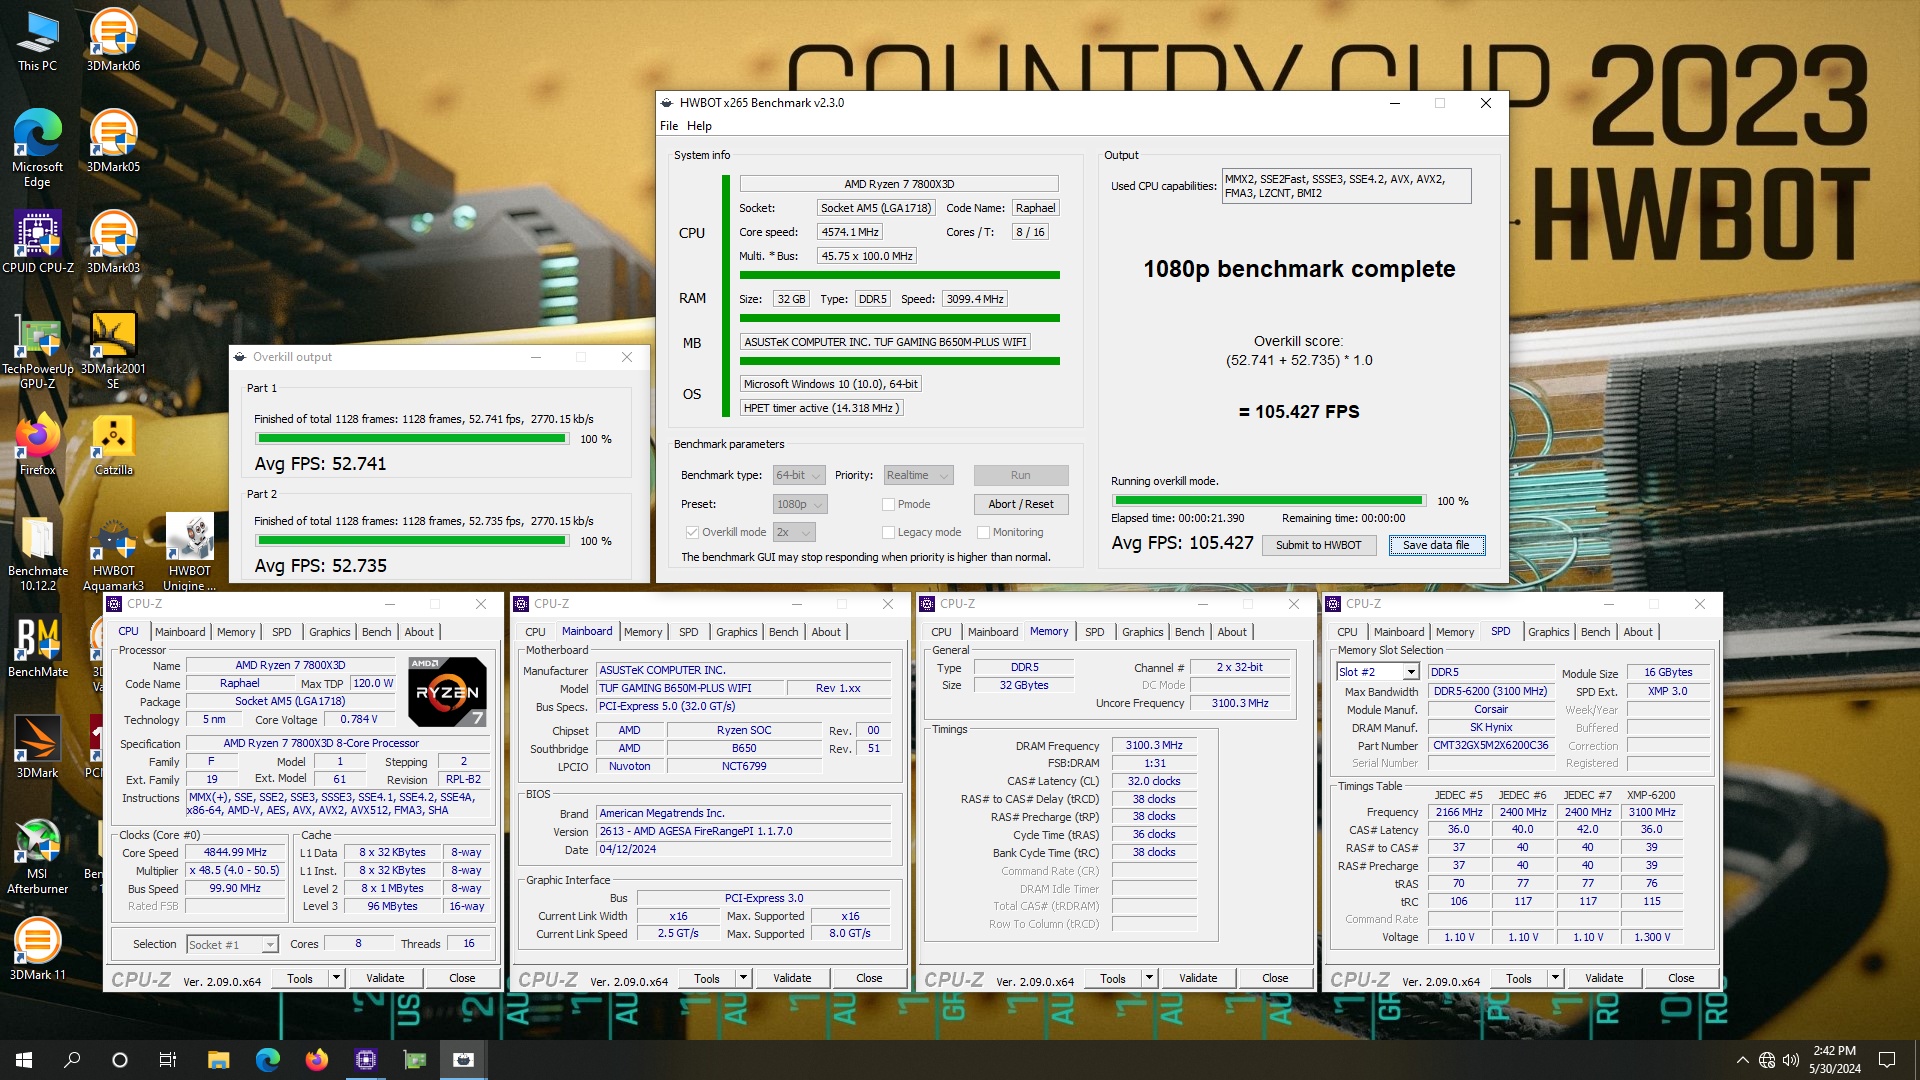Launch the CPUID CPU-Z desktop shortcut
Viewport: 1920px width, 1080px height.
click(37, 242)
